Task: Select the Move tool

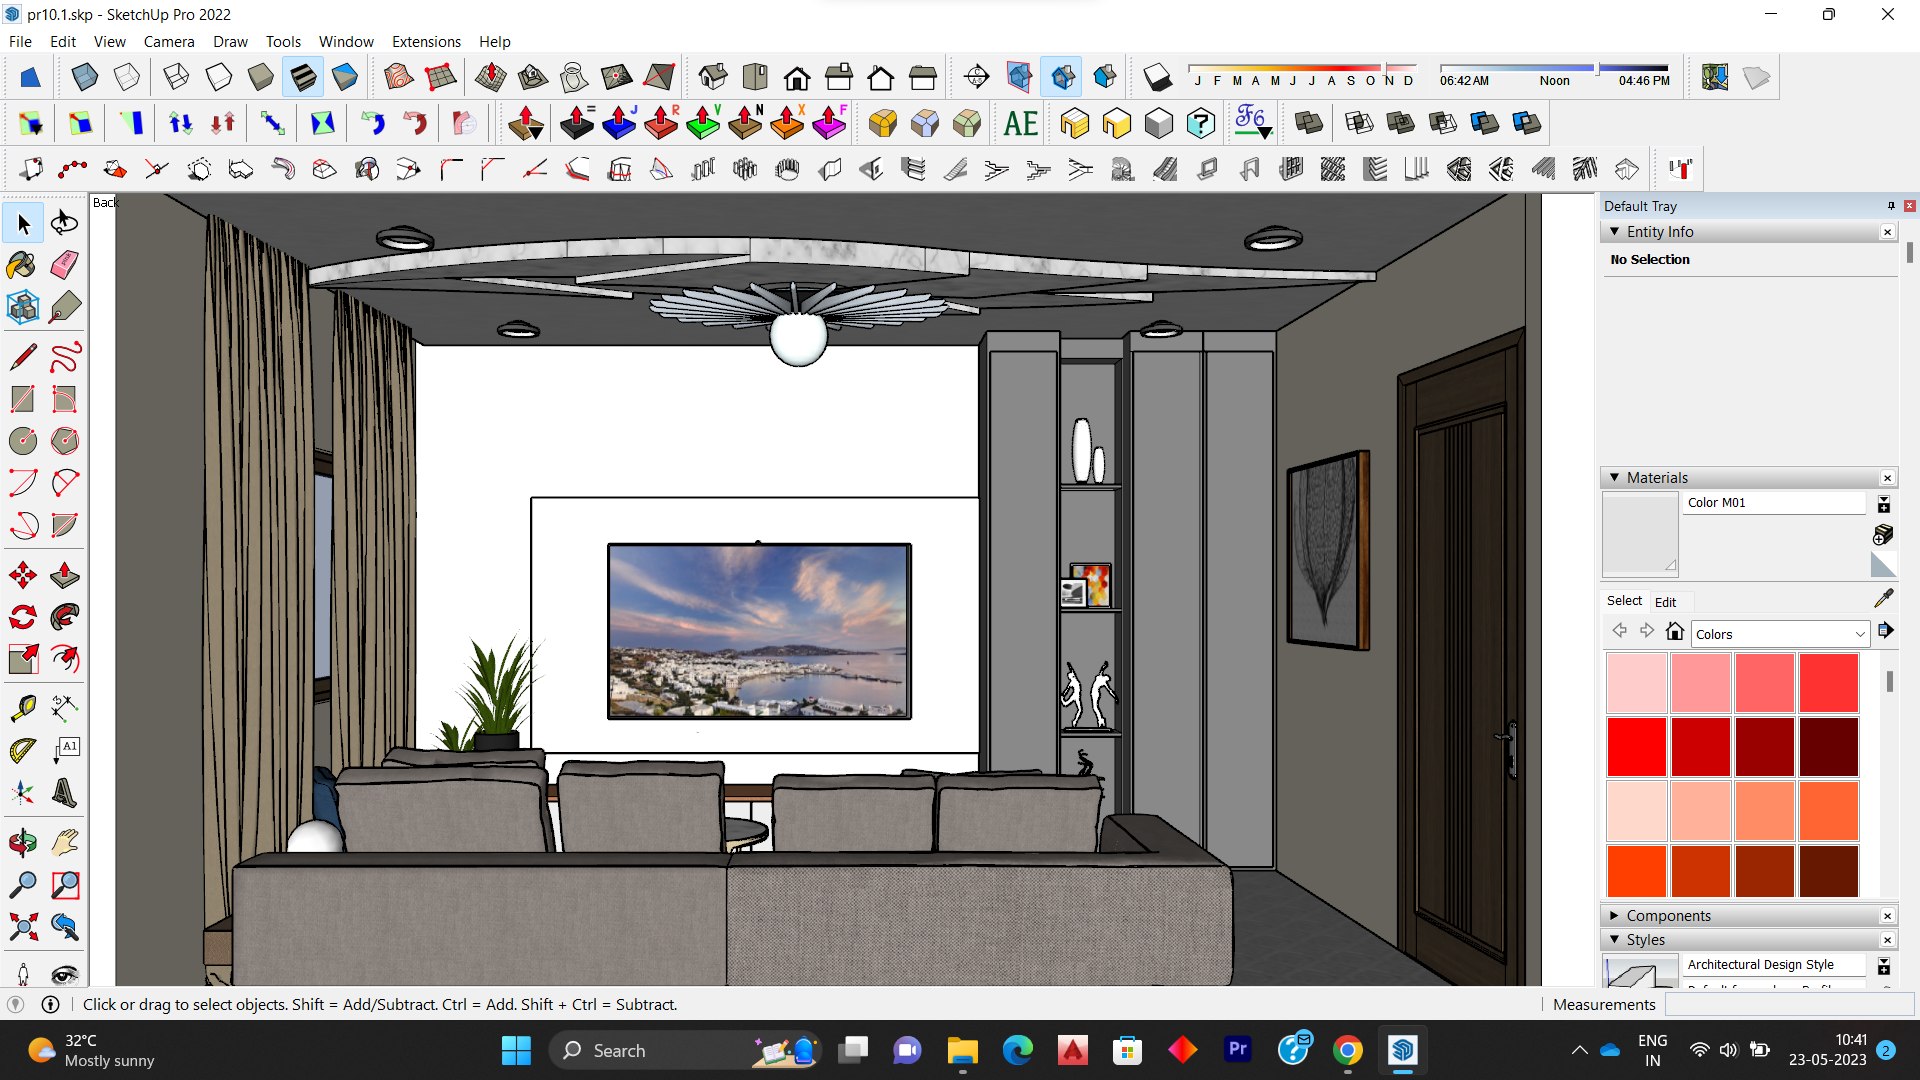Action: [22, 575]
